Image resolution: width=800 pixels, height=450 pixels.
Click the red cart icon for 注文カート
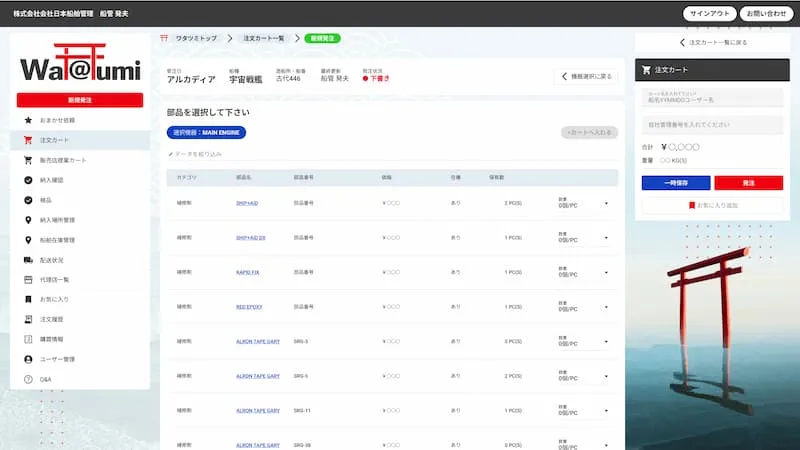click(28, 140)
